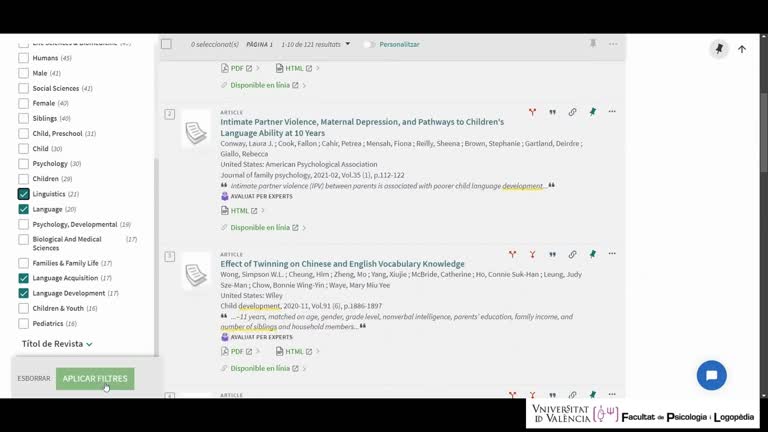
Task: Click Personalitzar label
Action: (x=399, y=45)
